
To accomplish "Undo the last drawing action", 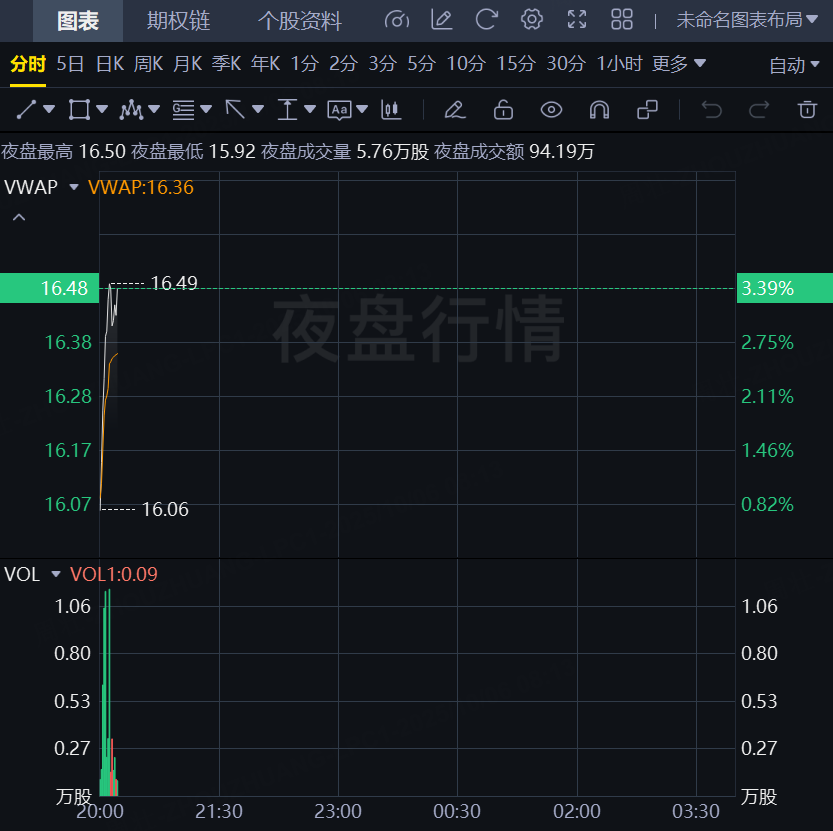I will [x=711, y=109].
